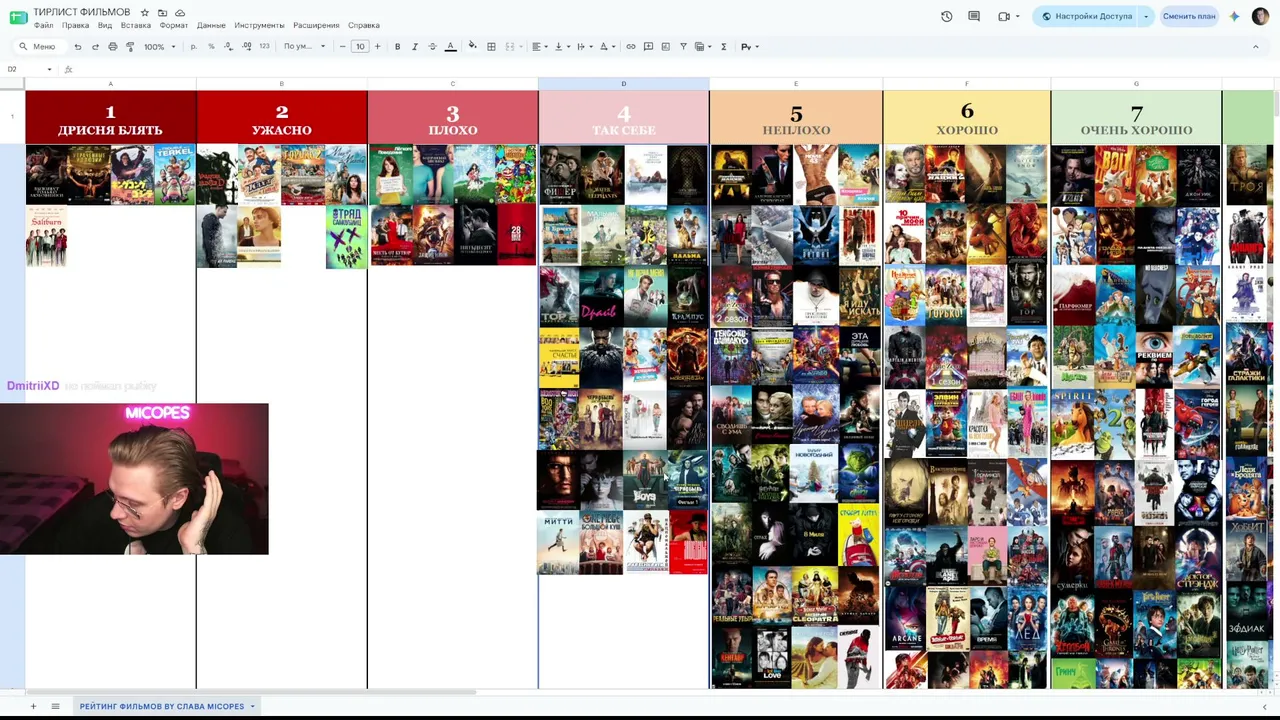
Task: Open filter views dropdown
Action: point(702,47)
